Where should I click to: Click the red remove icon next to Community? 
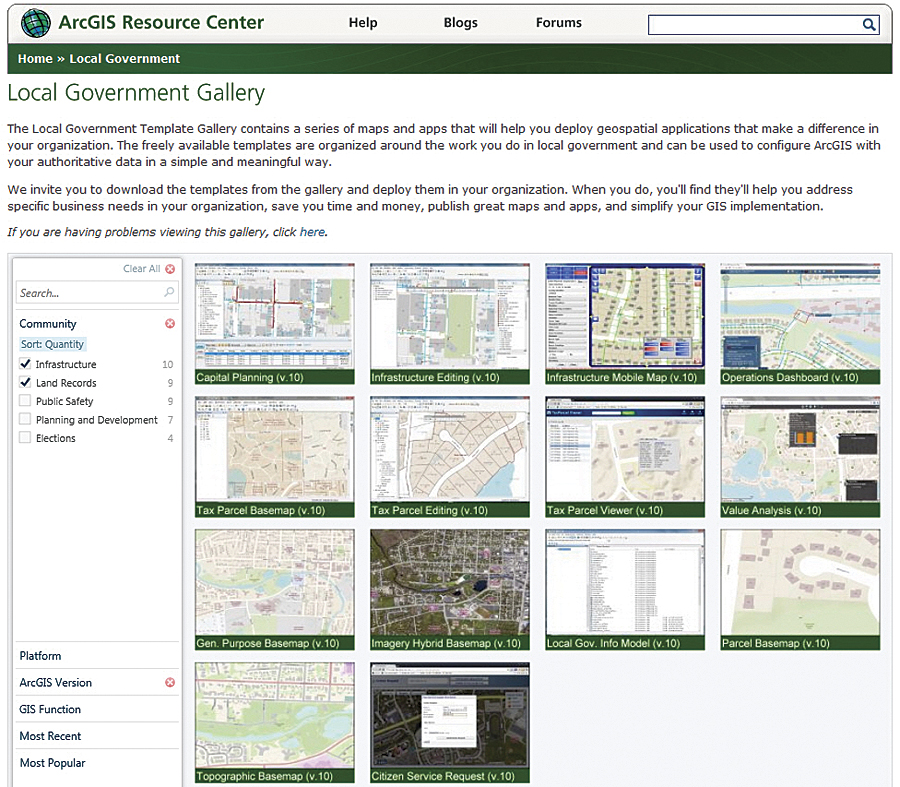[169, 323]
